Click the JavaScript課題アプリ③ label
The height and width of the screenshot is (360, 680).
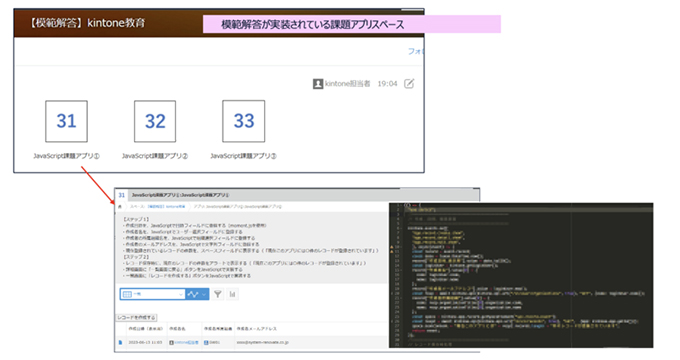(x=243, y=156)
